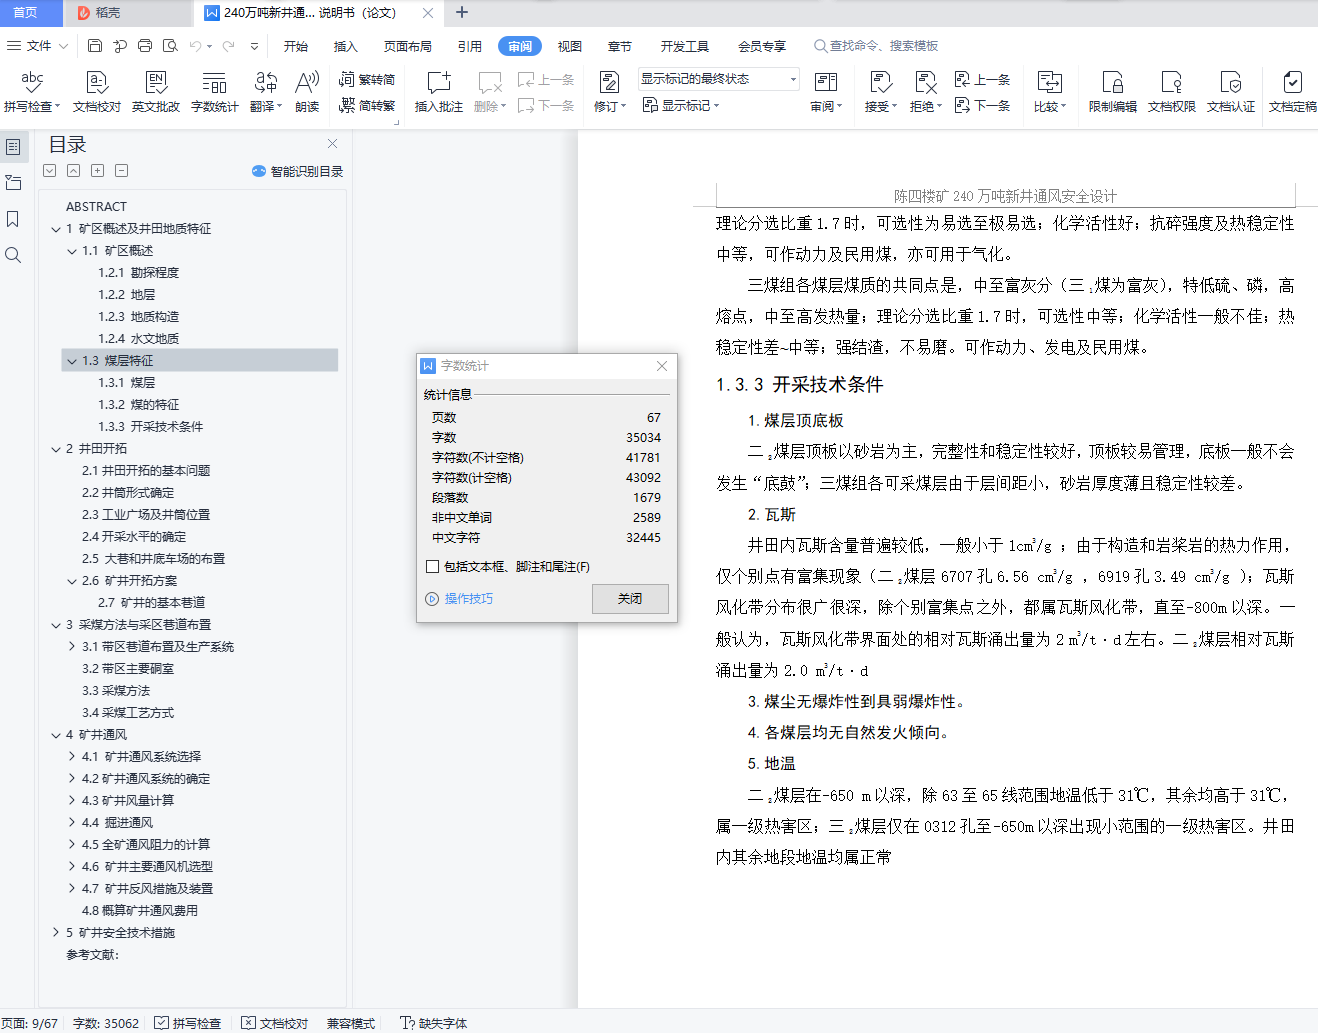Switch to the 开发工具 ribbon tab

tap(685, 46)
